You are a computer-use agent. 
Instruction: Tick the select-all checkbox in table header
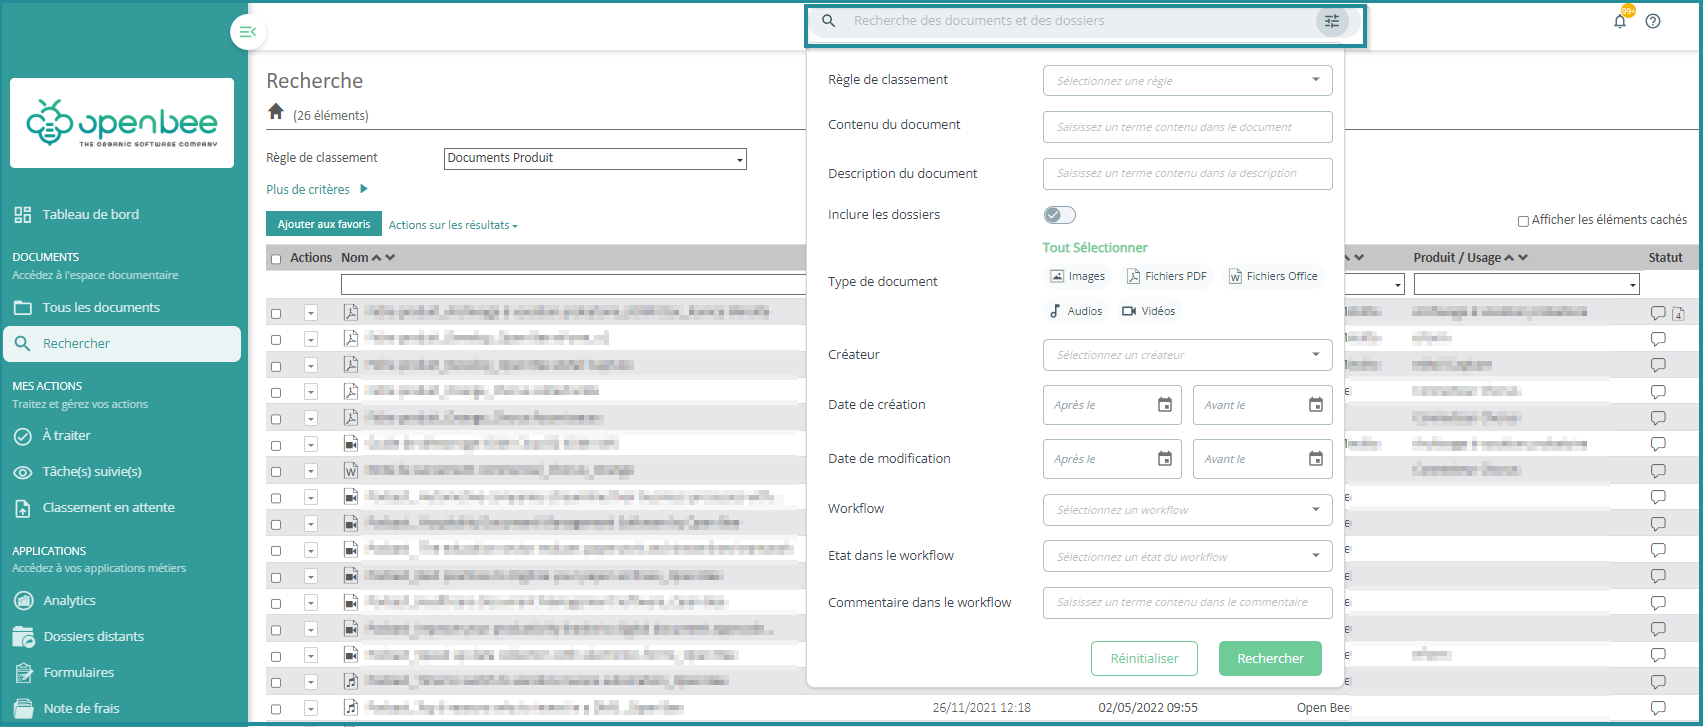point(276,259)
